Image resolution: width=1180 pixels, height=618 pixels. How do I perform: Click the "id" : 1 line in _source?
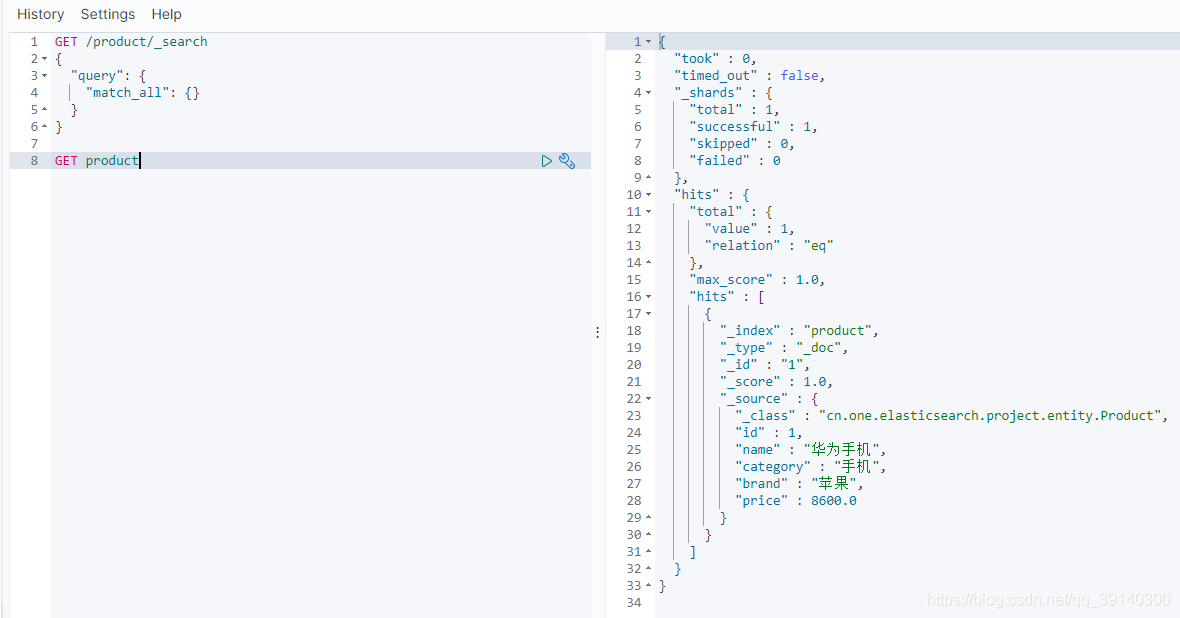[769, 434]
